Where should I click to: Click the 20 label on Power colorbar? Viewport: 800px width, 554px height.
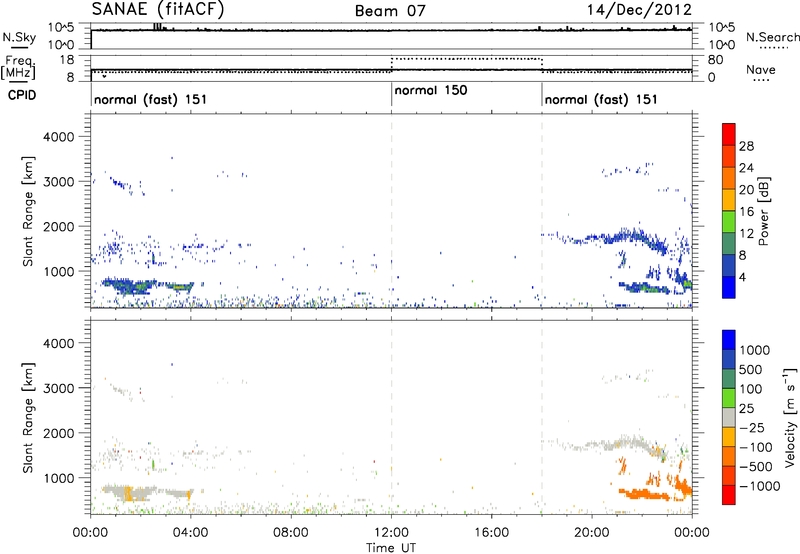(x=746, y=190)
